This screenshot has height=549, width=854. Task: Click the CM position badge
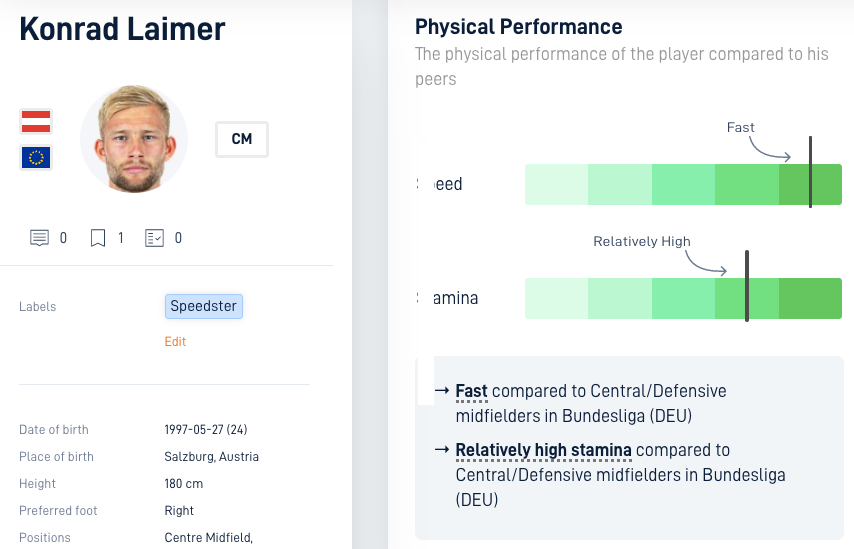pos(242,139)
